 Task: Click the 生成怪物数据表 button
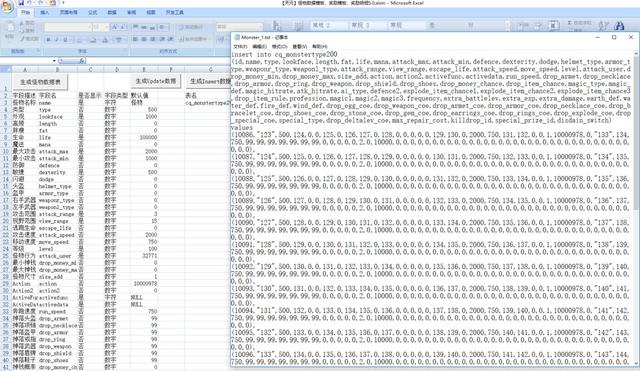40,82
